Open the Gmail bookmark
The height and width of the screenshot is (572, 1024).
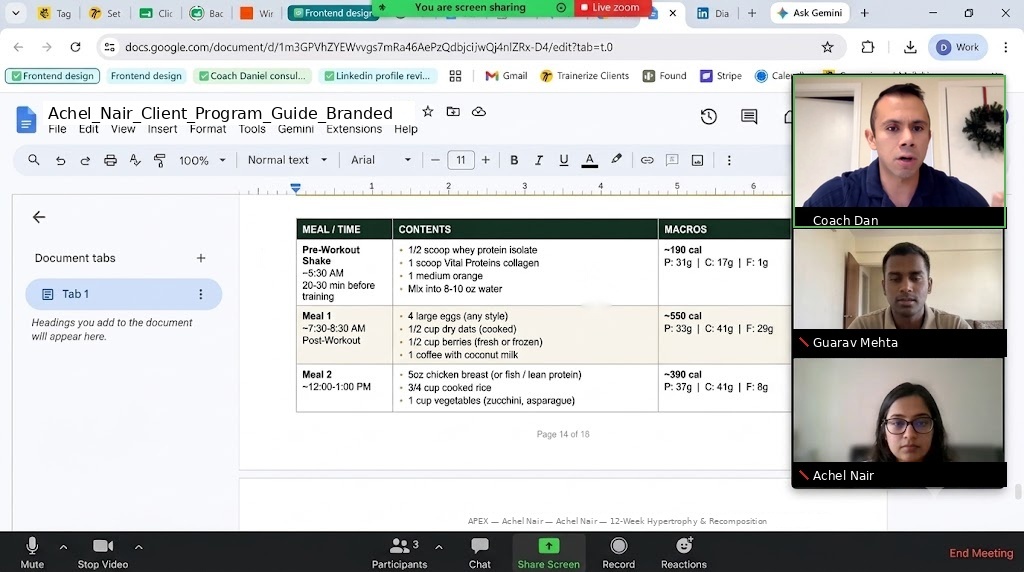click(506, 76)
